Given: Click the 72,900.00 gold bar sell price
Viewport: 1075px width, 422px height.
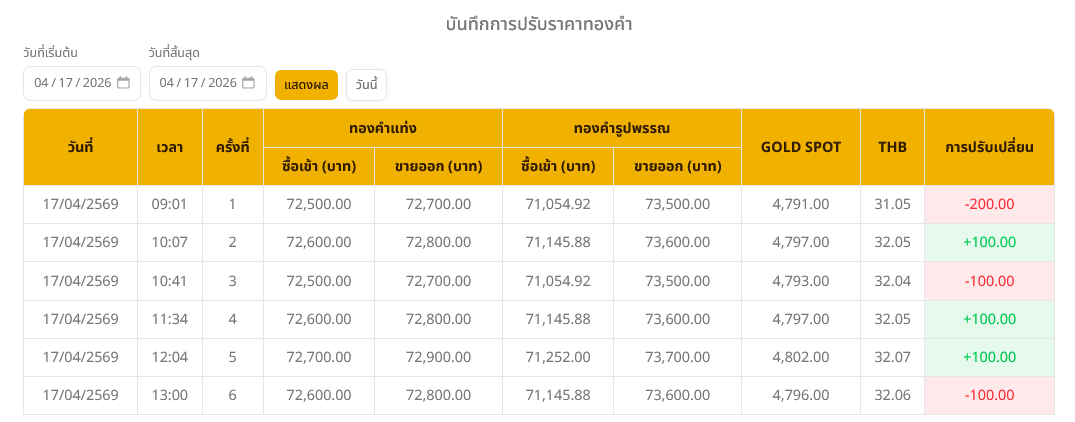Looking at the screenshot, I should (x=438, y=357).
